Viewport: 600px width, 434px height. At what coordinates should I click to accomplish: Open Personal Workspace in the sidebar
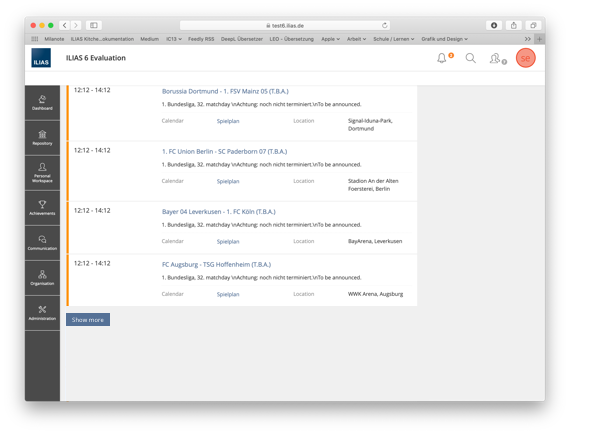point(42,173)
